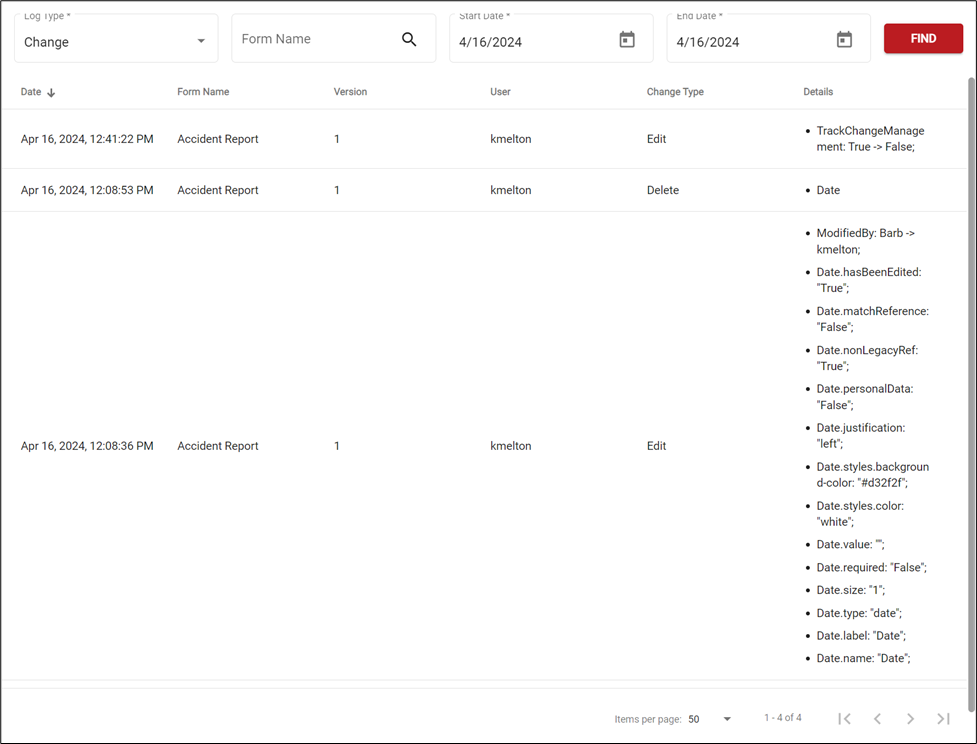Image resolution: width=977 pixels, height=744 pixels.
Task: Click kmelton in the 12:41:22 PM row
Action: [x=510, y=139]
